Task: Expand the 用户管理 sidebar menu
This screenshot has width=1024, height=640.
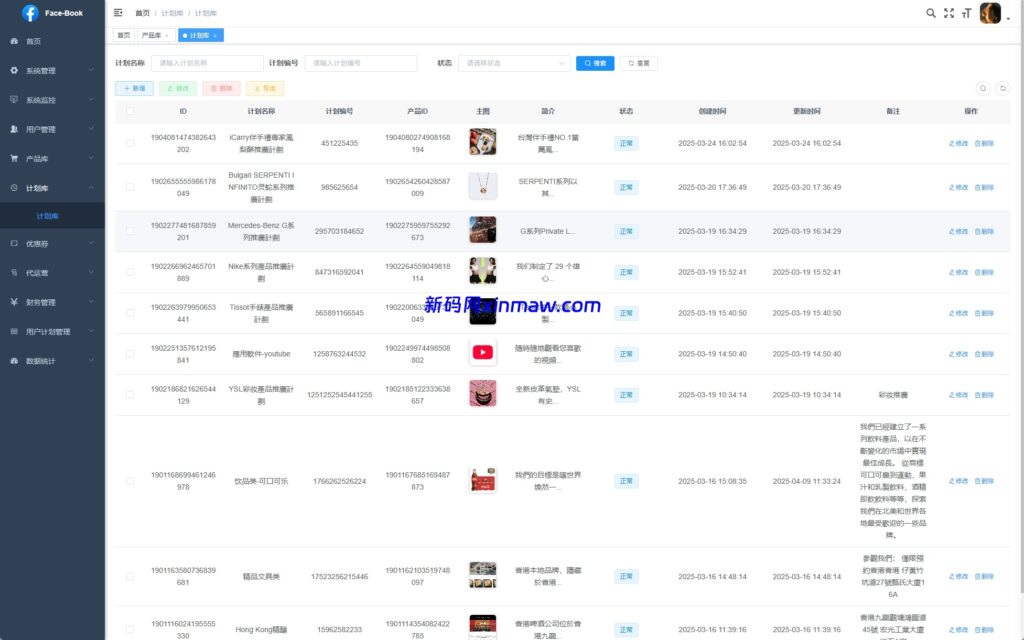Action: coord(52,128)
